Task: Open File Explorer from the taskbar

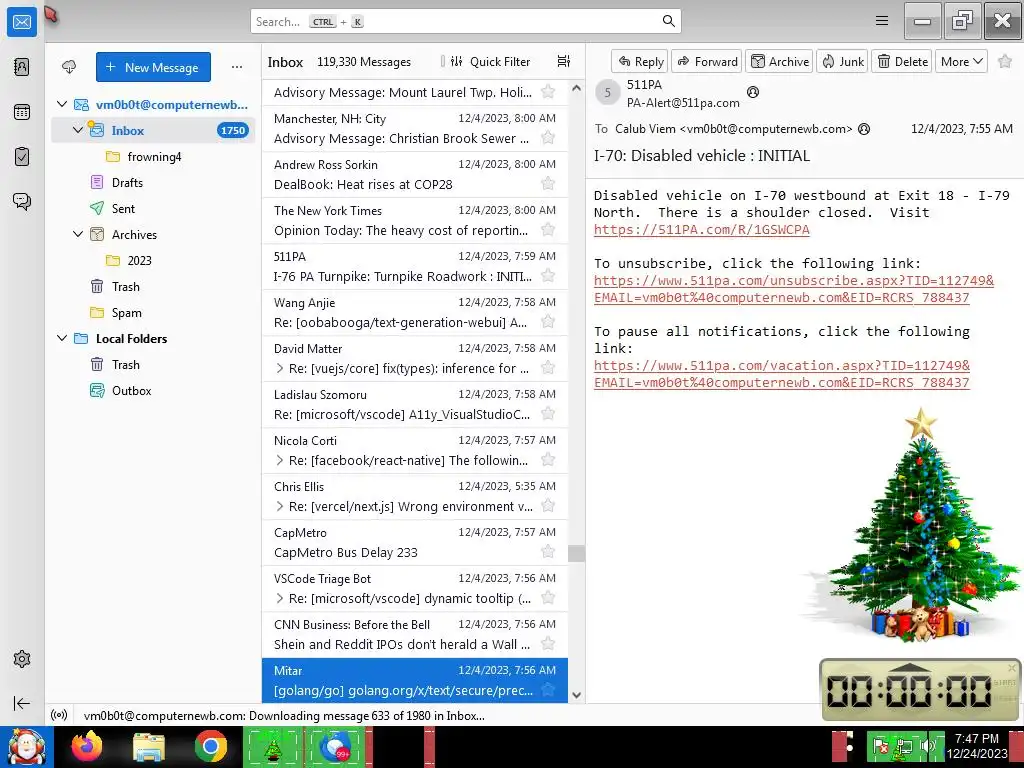Action: click(149, 746)
